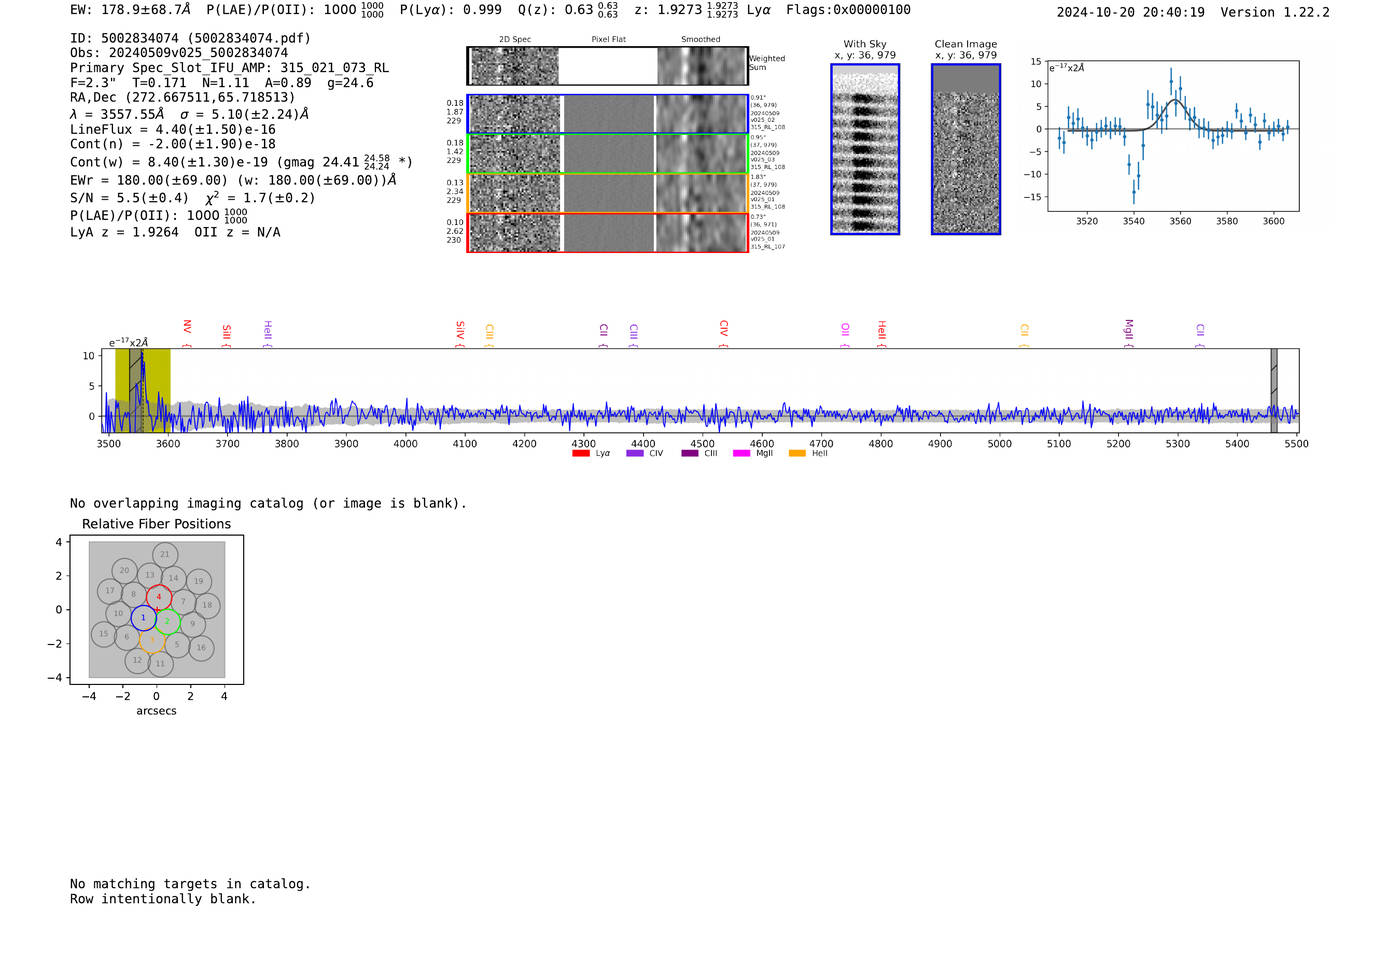Select gray fiber circle 20
This screenshot has width=1400, height=953.
click(x=124, y=571)
